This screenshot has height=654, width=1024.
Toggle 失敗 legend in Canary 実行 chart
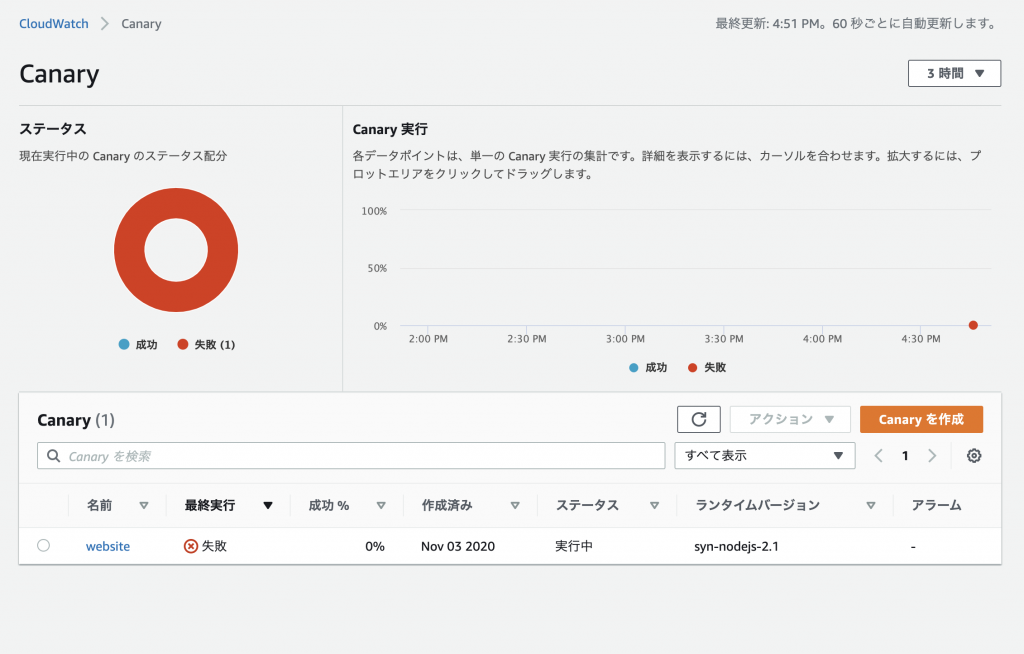707,368
